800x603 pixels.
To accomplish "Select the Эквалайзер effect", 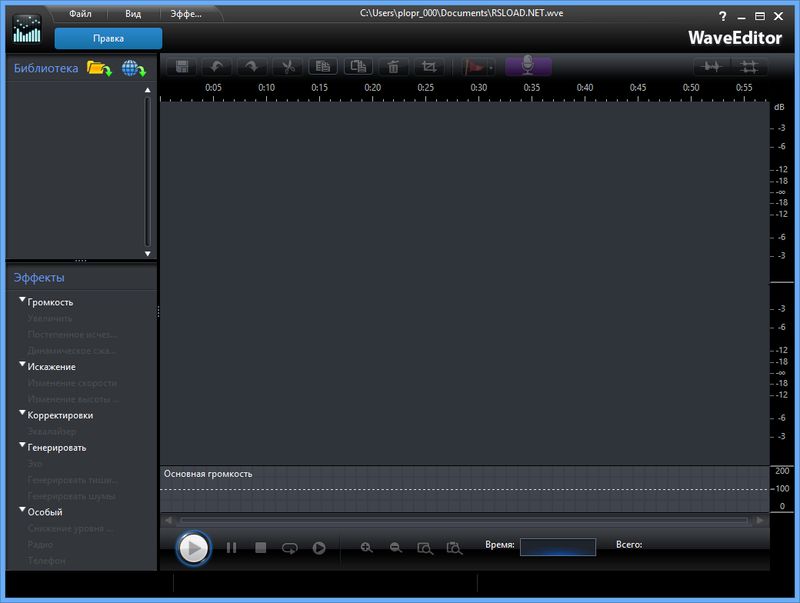I will [x=52, y=432].
